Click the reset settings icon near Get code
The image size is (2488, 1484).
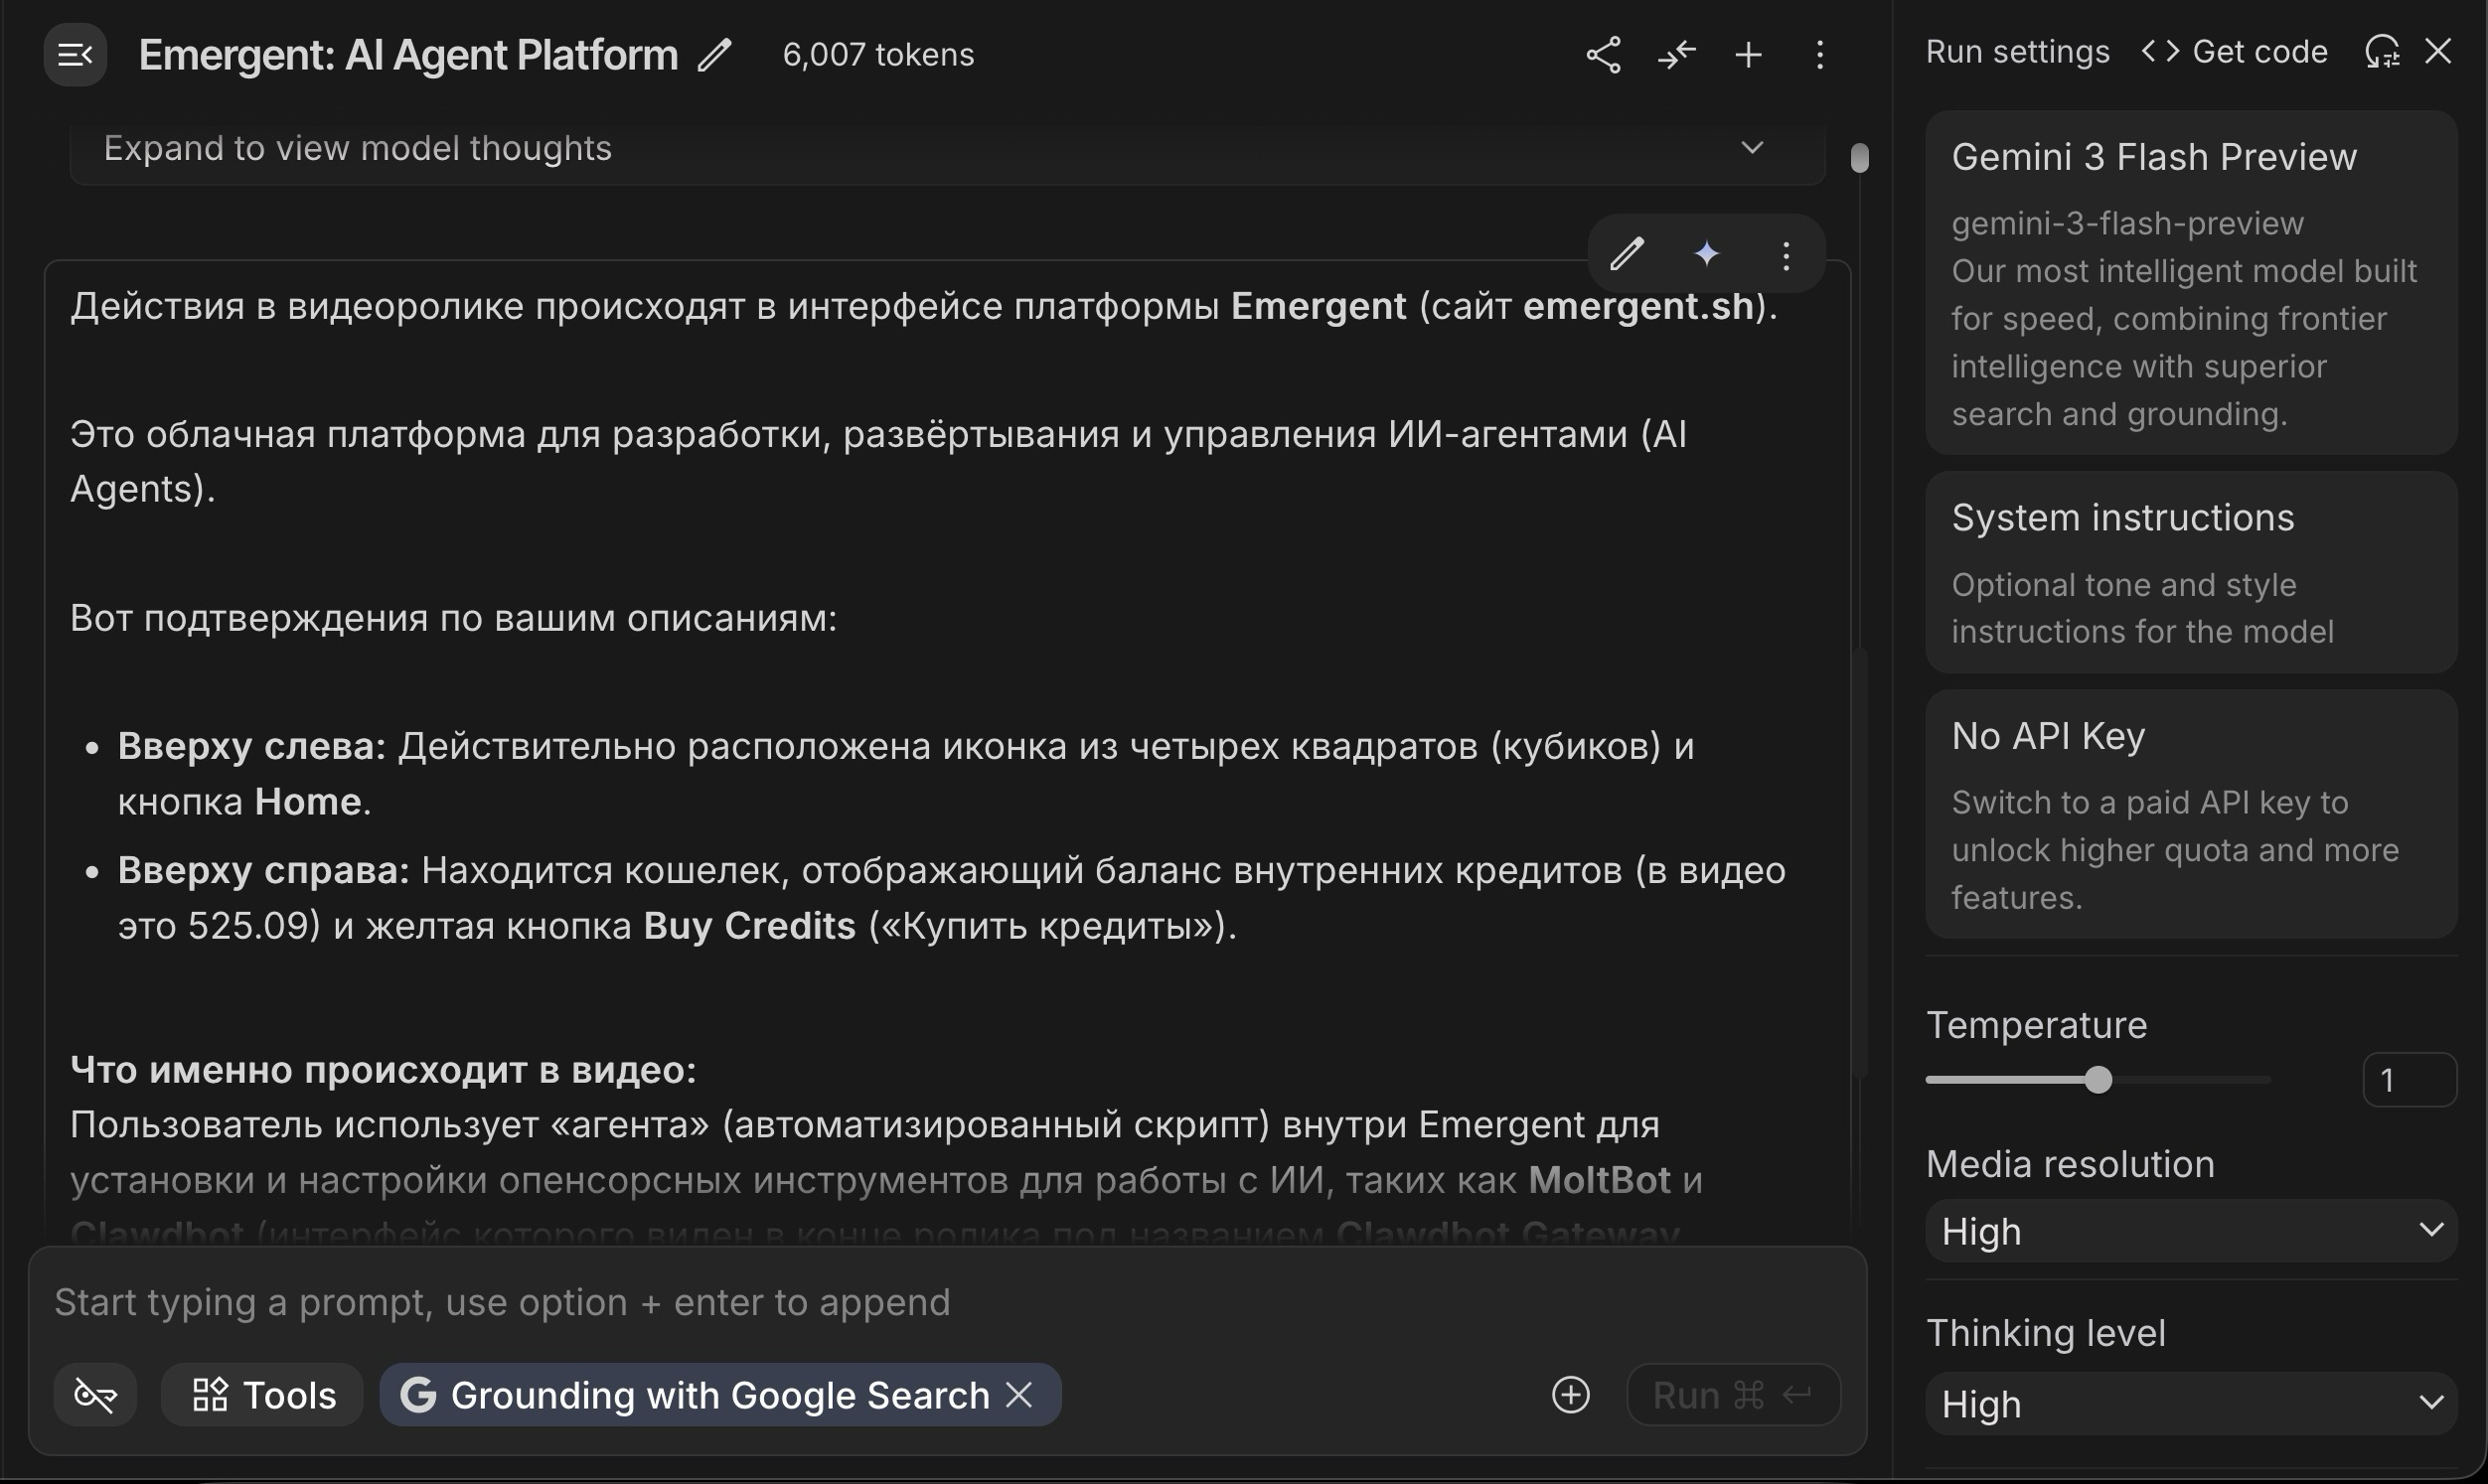pyautogui.click(x=2382, y=52)
